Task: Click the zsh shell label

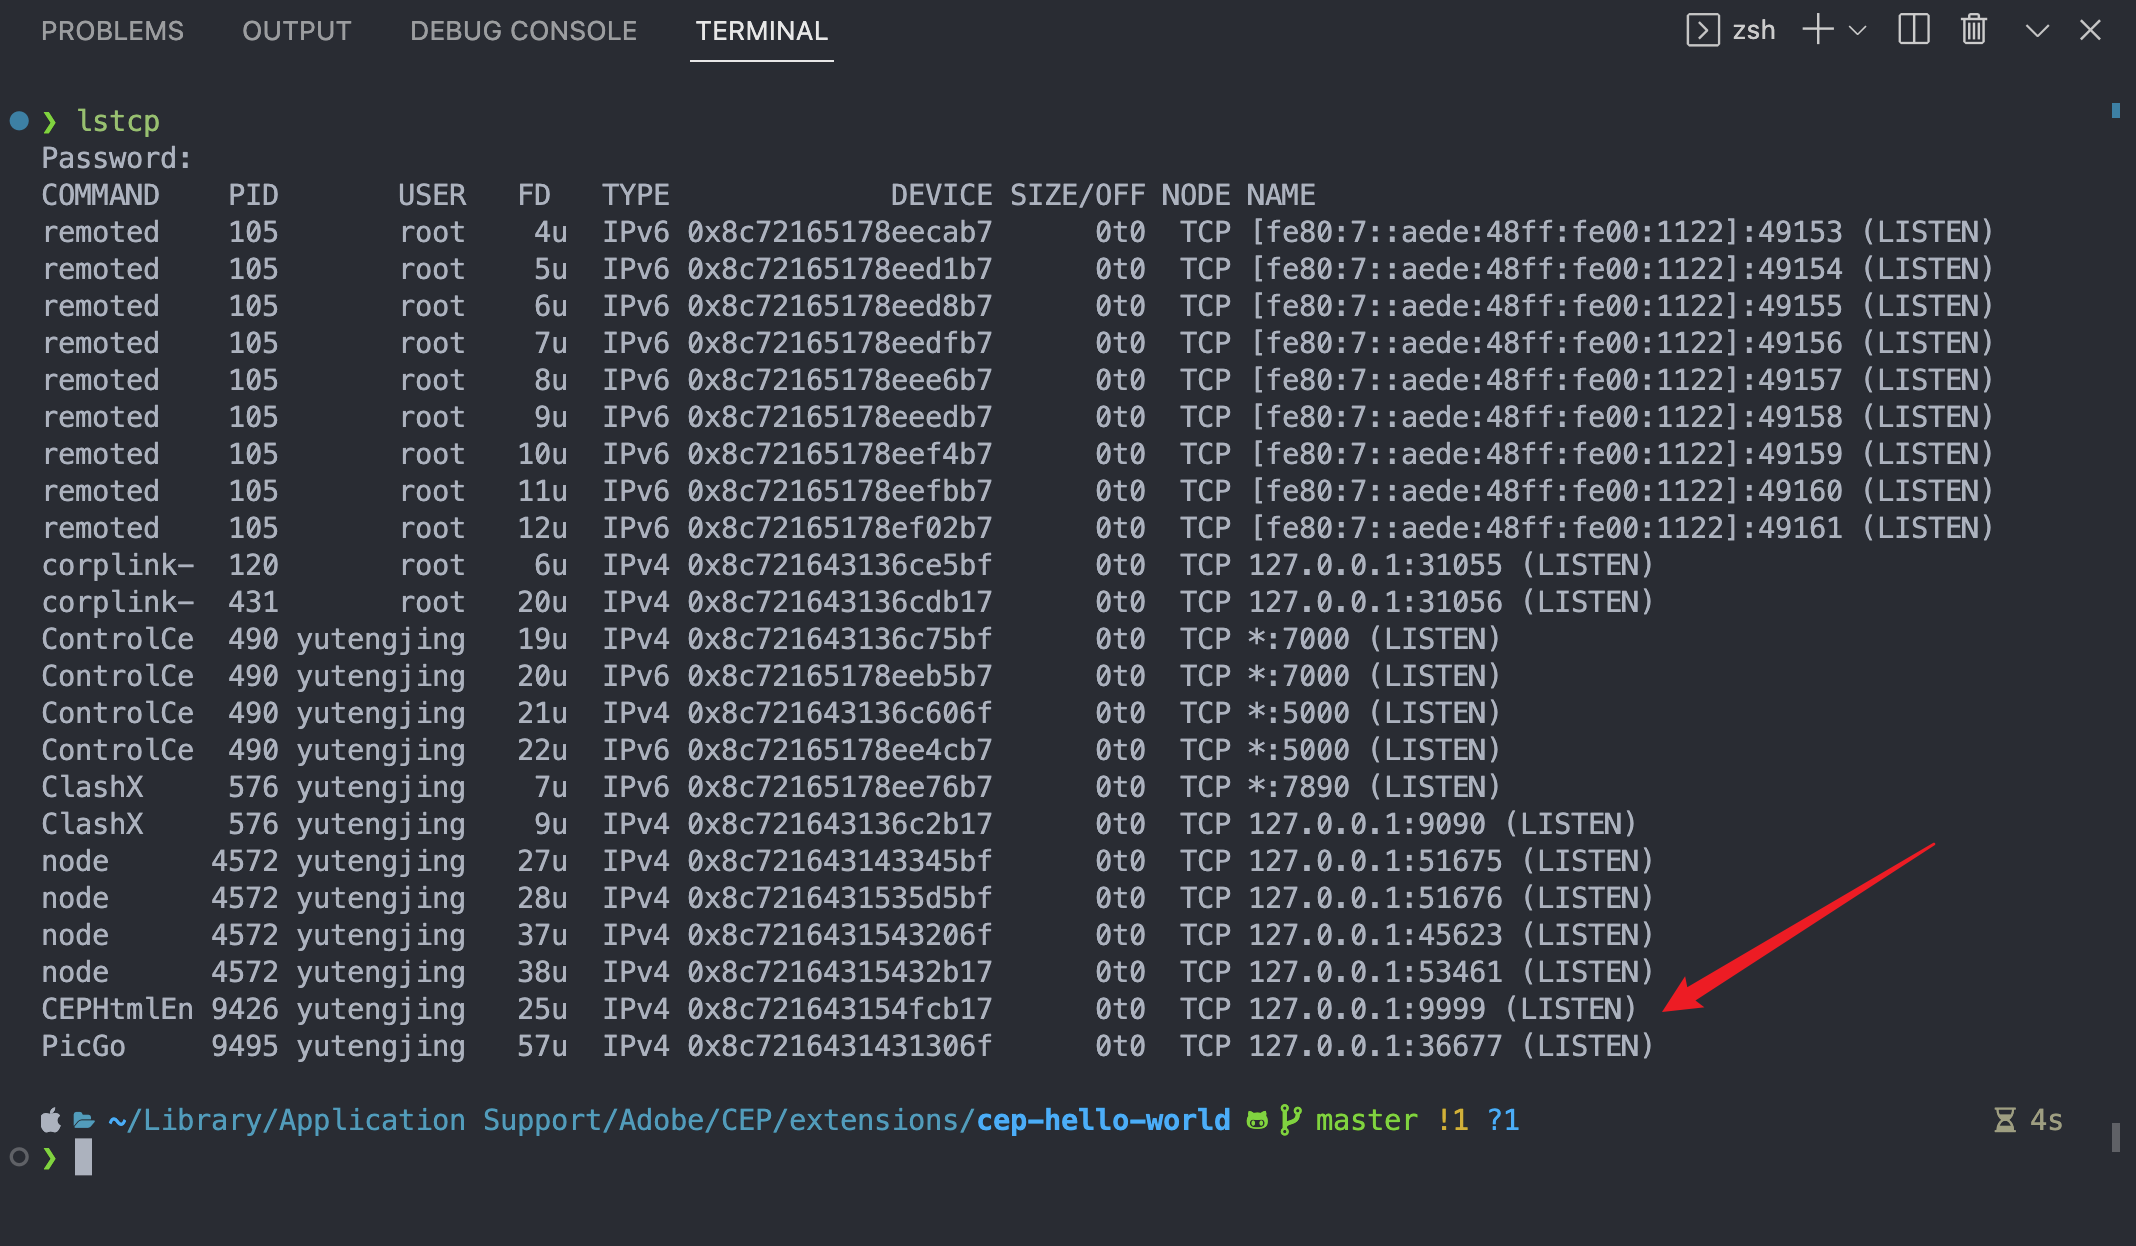Action: coord(1754,31)
